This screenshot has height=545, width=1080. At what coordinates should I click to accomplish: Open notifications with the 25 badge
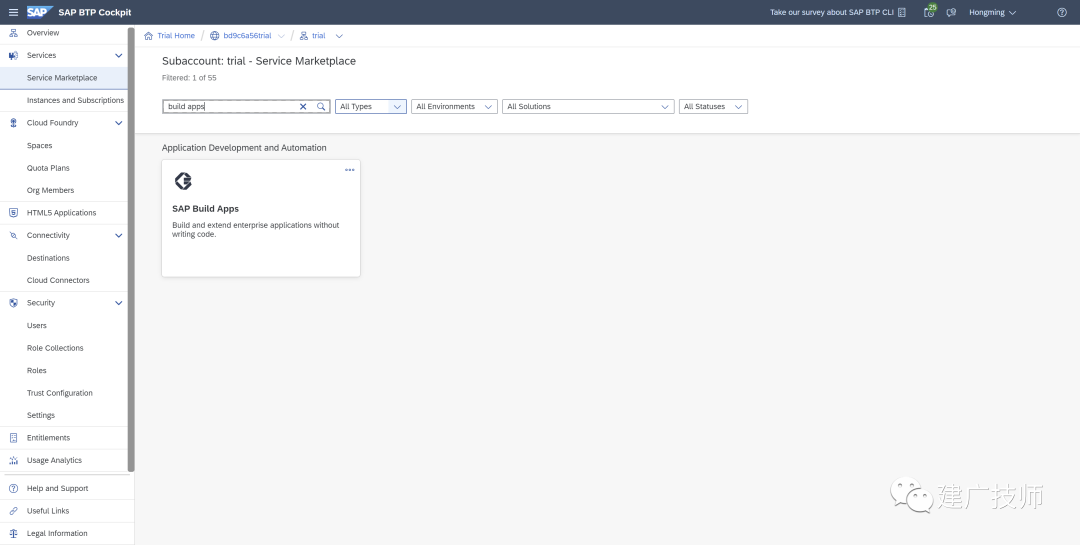pos(929,12)
